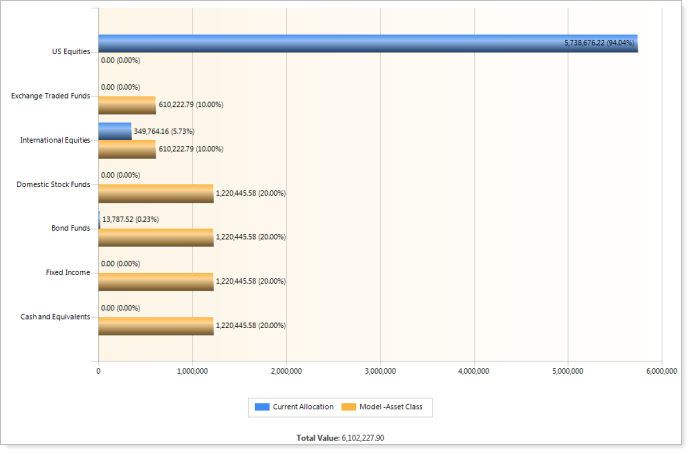Screen dimensions: 691x454
Task: Click the US Equities category label
Action: point(71,51)
